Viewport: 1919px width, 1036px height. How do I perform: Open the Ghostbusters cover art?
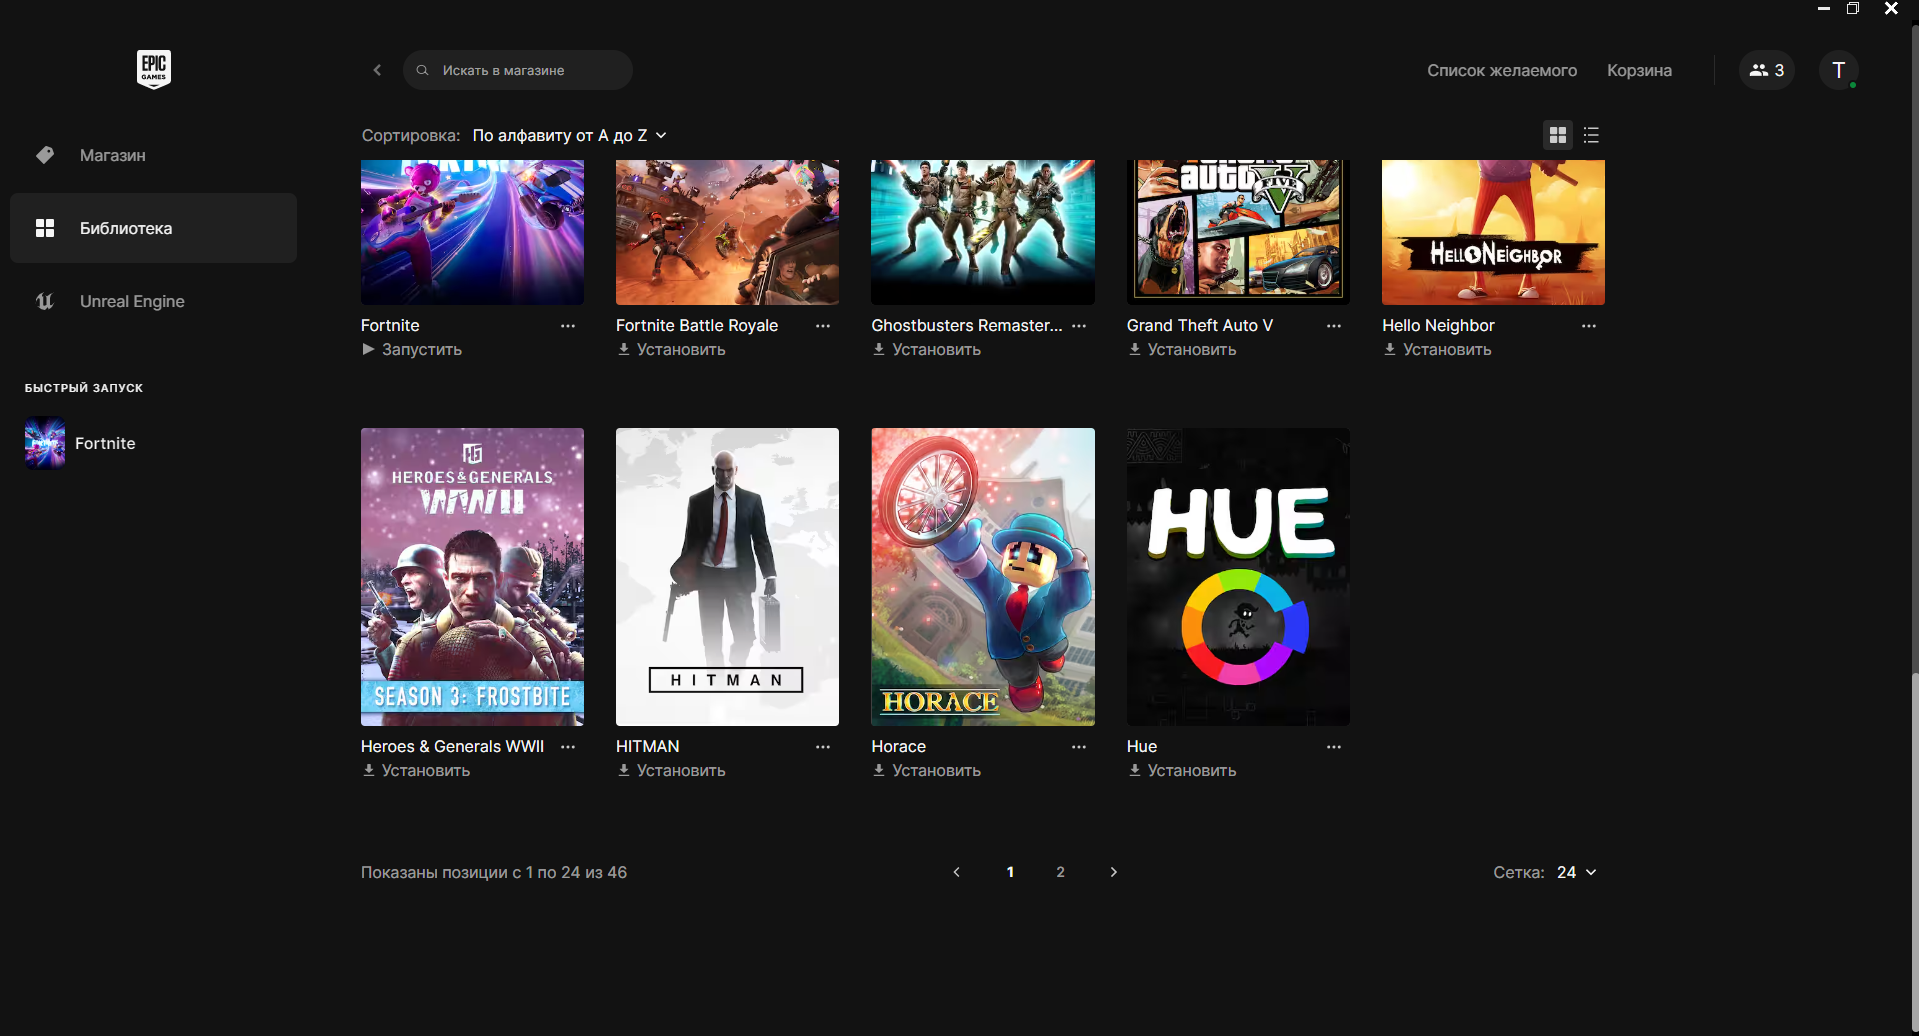983,232
